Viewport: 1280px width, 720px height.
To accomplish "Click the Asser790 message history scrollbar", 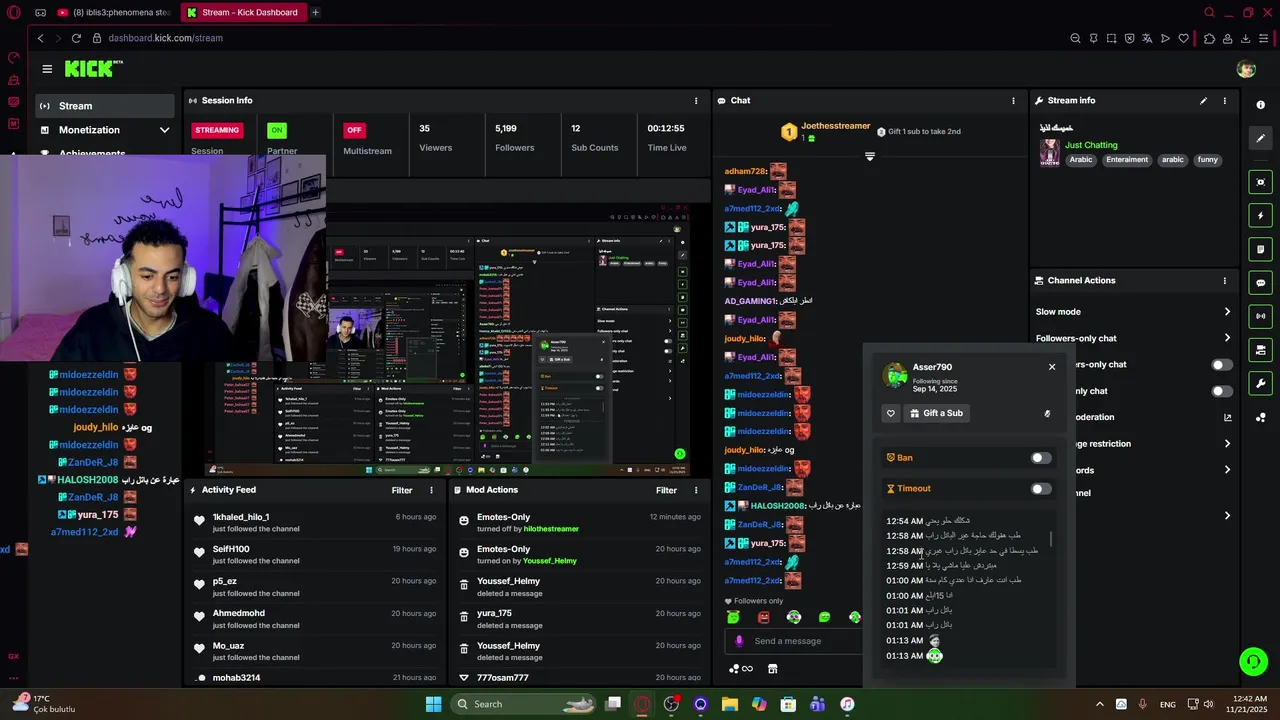I will tap(1051, 540).
